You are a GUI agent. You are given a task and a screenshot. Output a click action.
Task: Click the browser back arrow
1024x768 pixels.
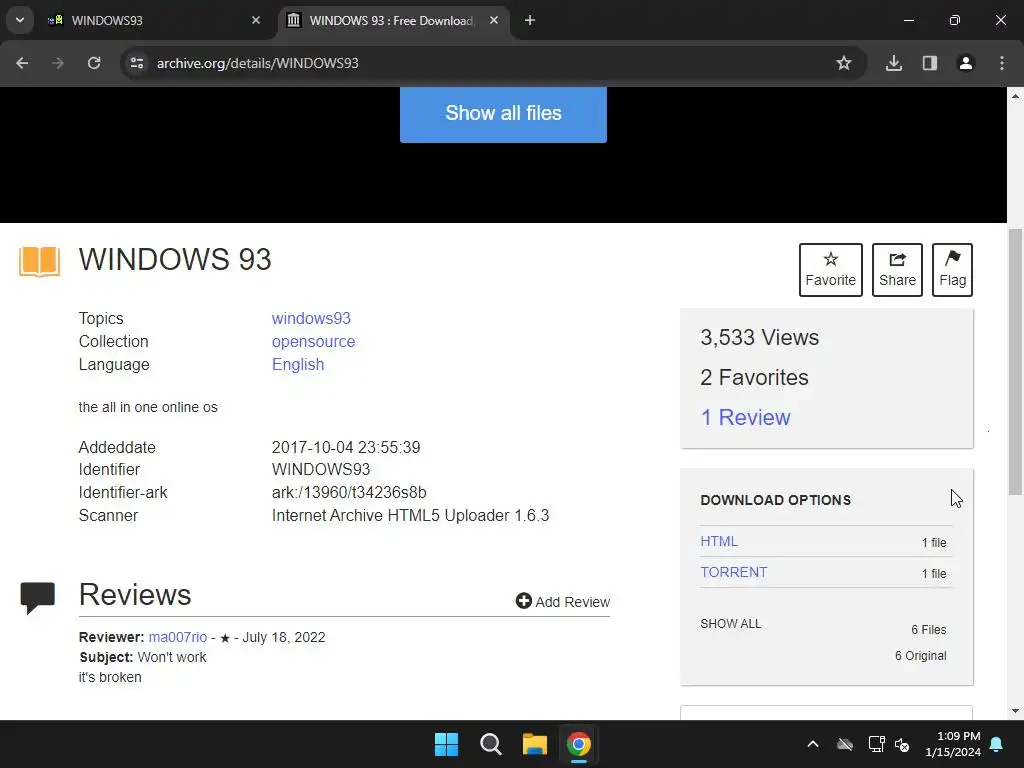pyautogui.click(x=22, y=63)
